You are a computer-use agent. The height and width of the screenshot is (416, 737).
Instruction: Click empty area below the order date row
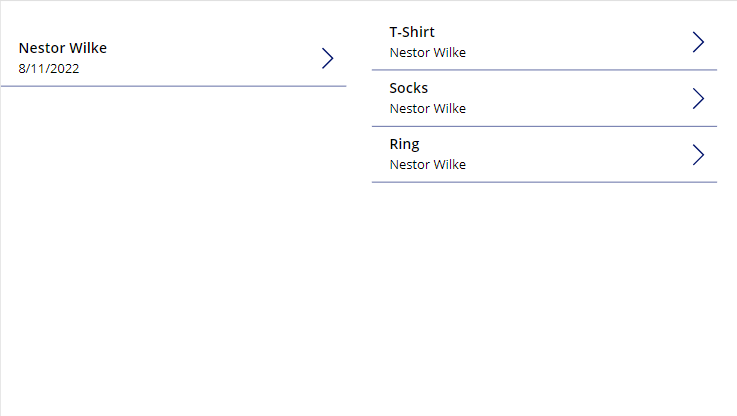173,249
